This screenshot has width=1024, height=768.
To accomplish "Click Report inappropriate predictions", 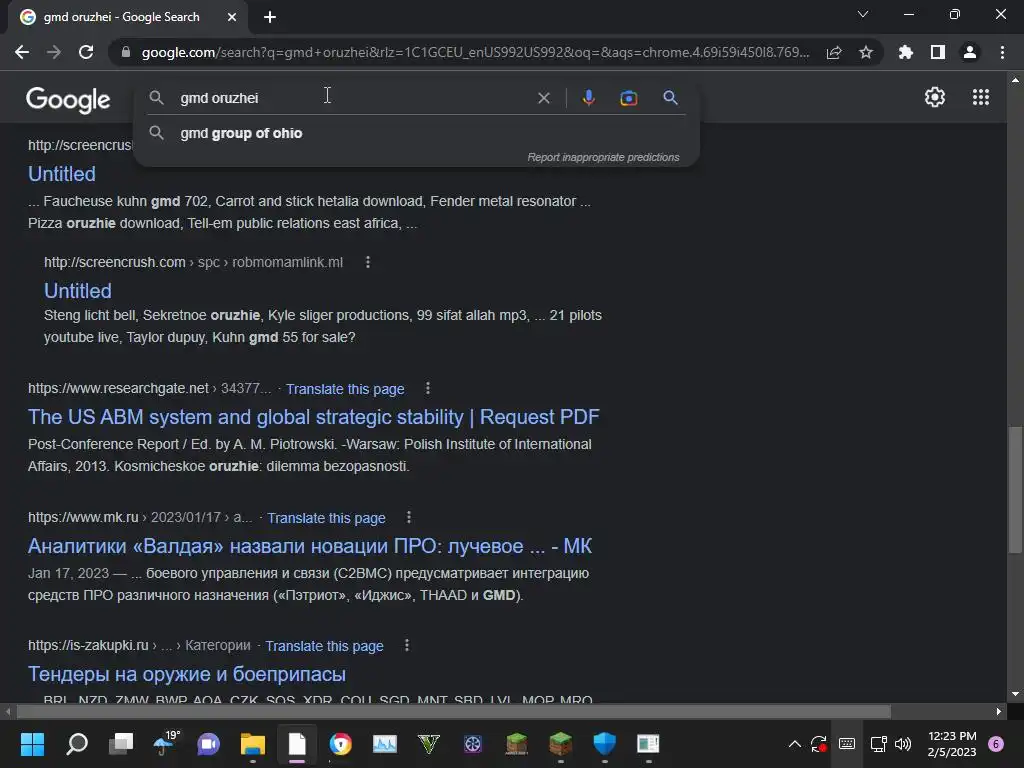I will pos(603,157).
